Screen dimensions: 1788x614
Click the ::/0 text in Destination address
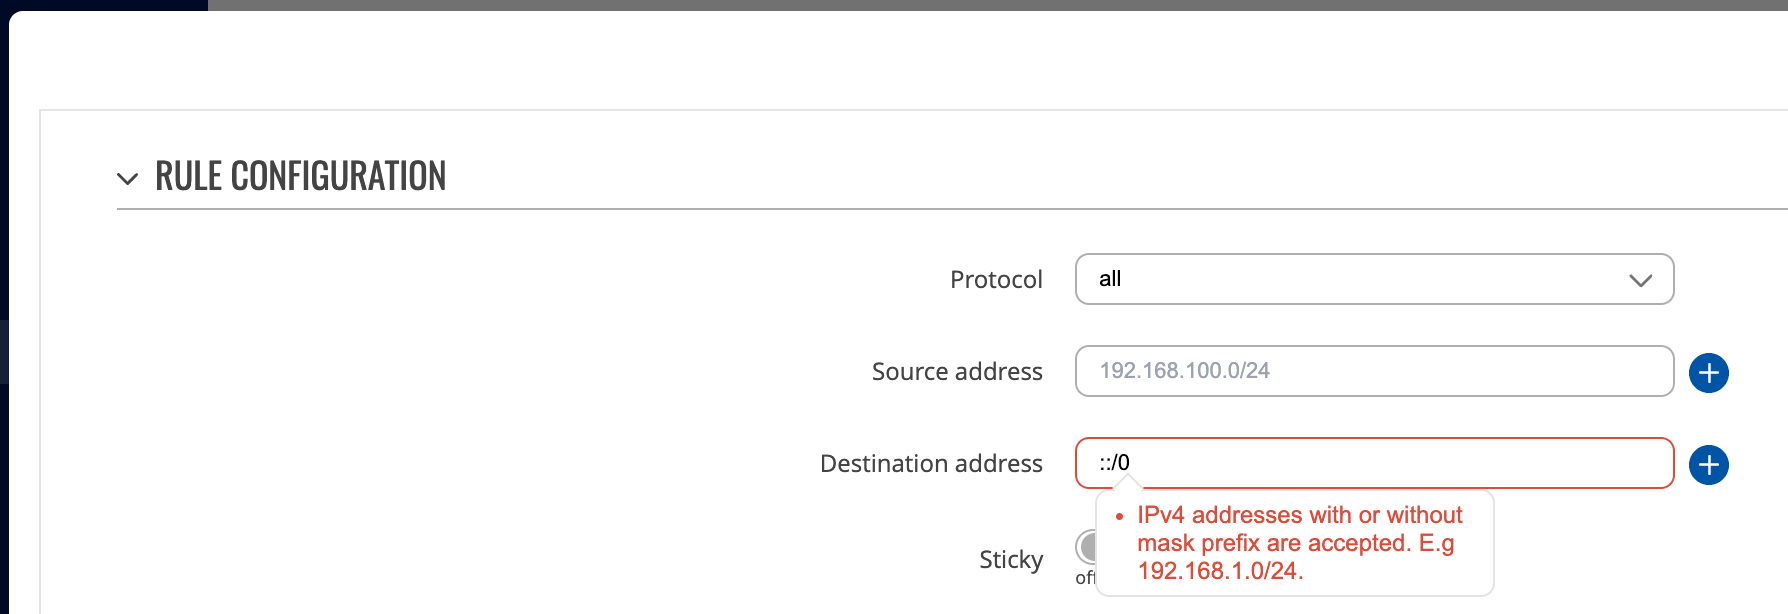[1114, 463]
